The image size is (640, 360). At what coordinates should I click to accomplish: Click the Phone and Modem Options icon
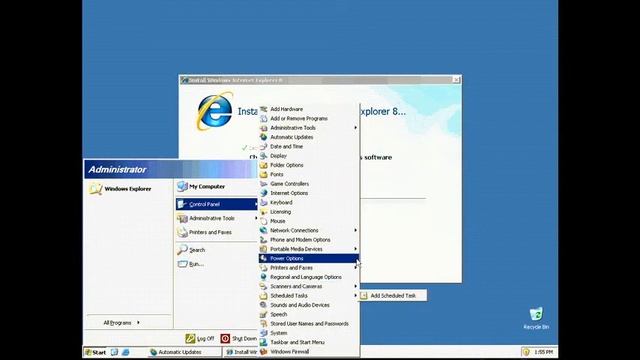click(264, 240)
